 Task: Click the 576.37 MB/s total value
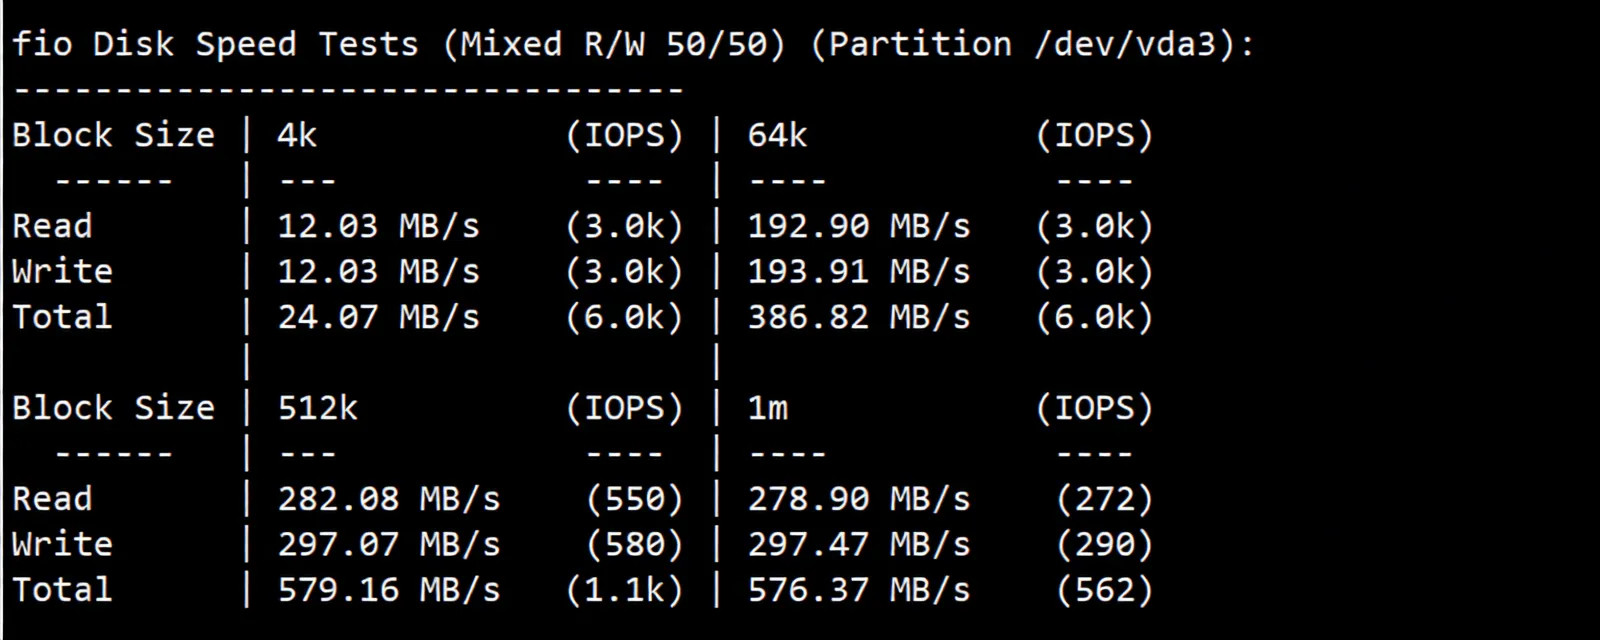point(858,590)
